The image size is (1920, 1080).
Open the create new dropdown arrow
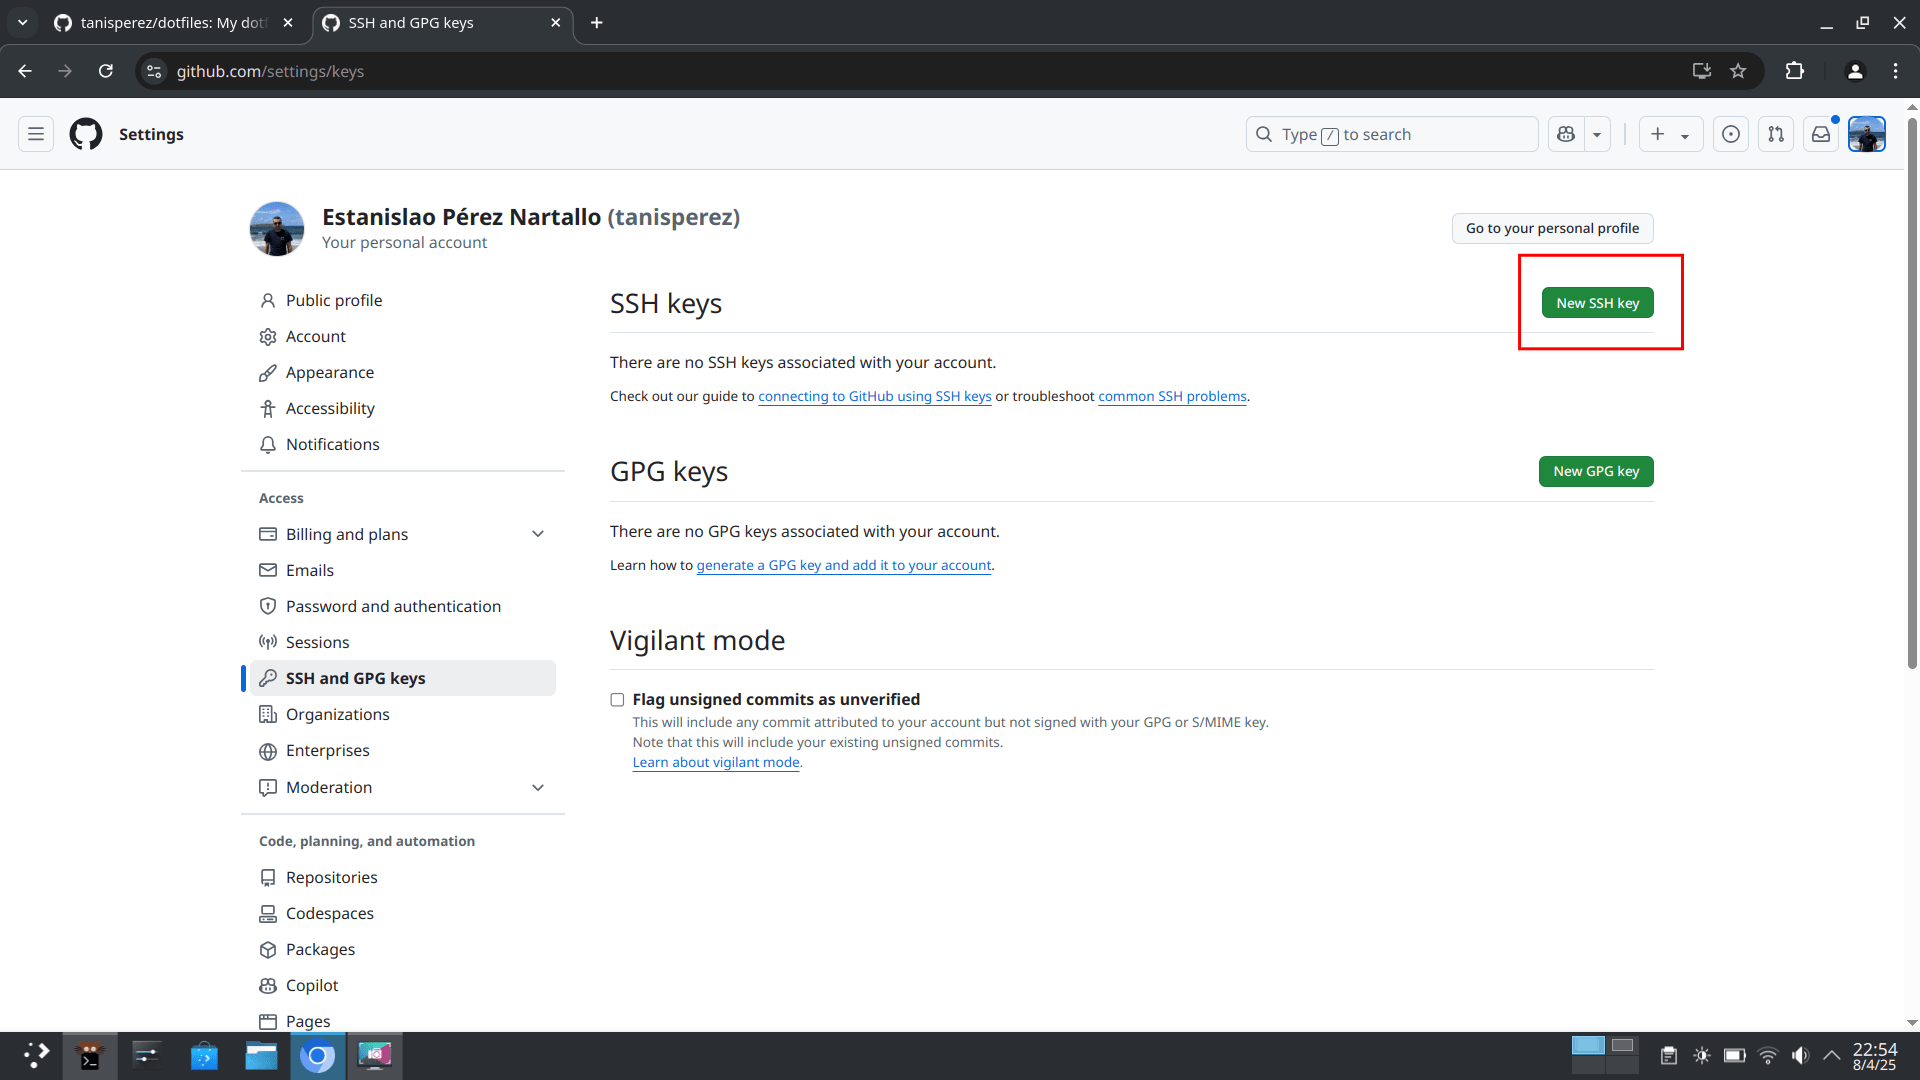[1686, 133]
